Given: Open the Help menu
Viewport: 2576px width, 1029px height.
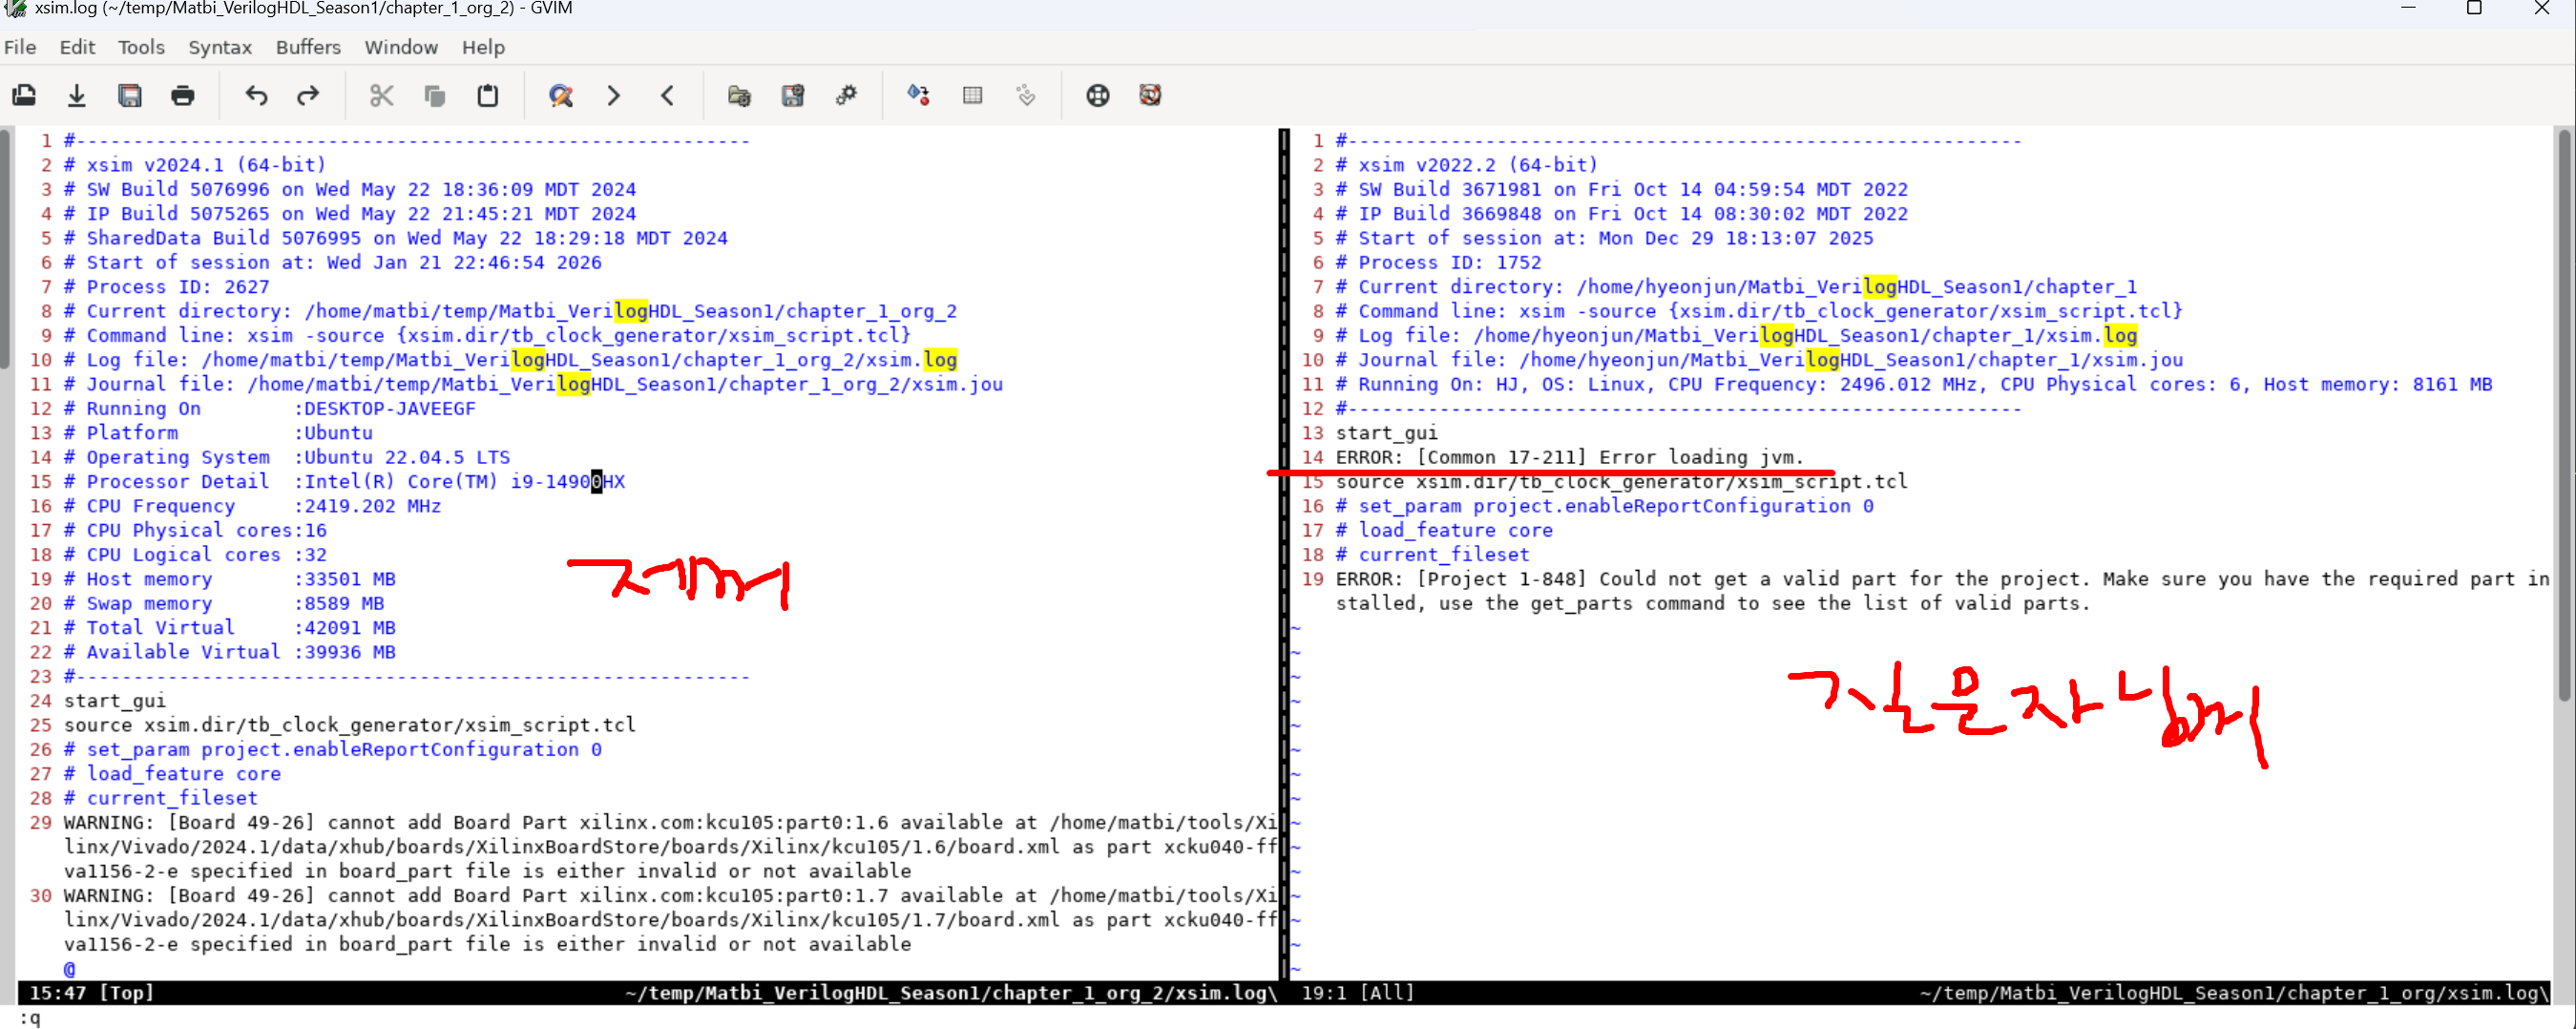Looking at the screenshot, I should pyautogui.click(x=483, y=47).
